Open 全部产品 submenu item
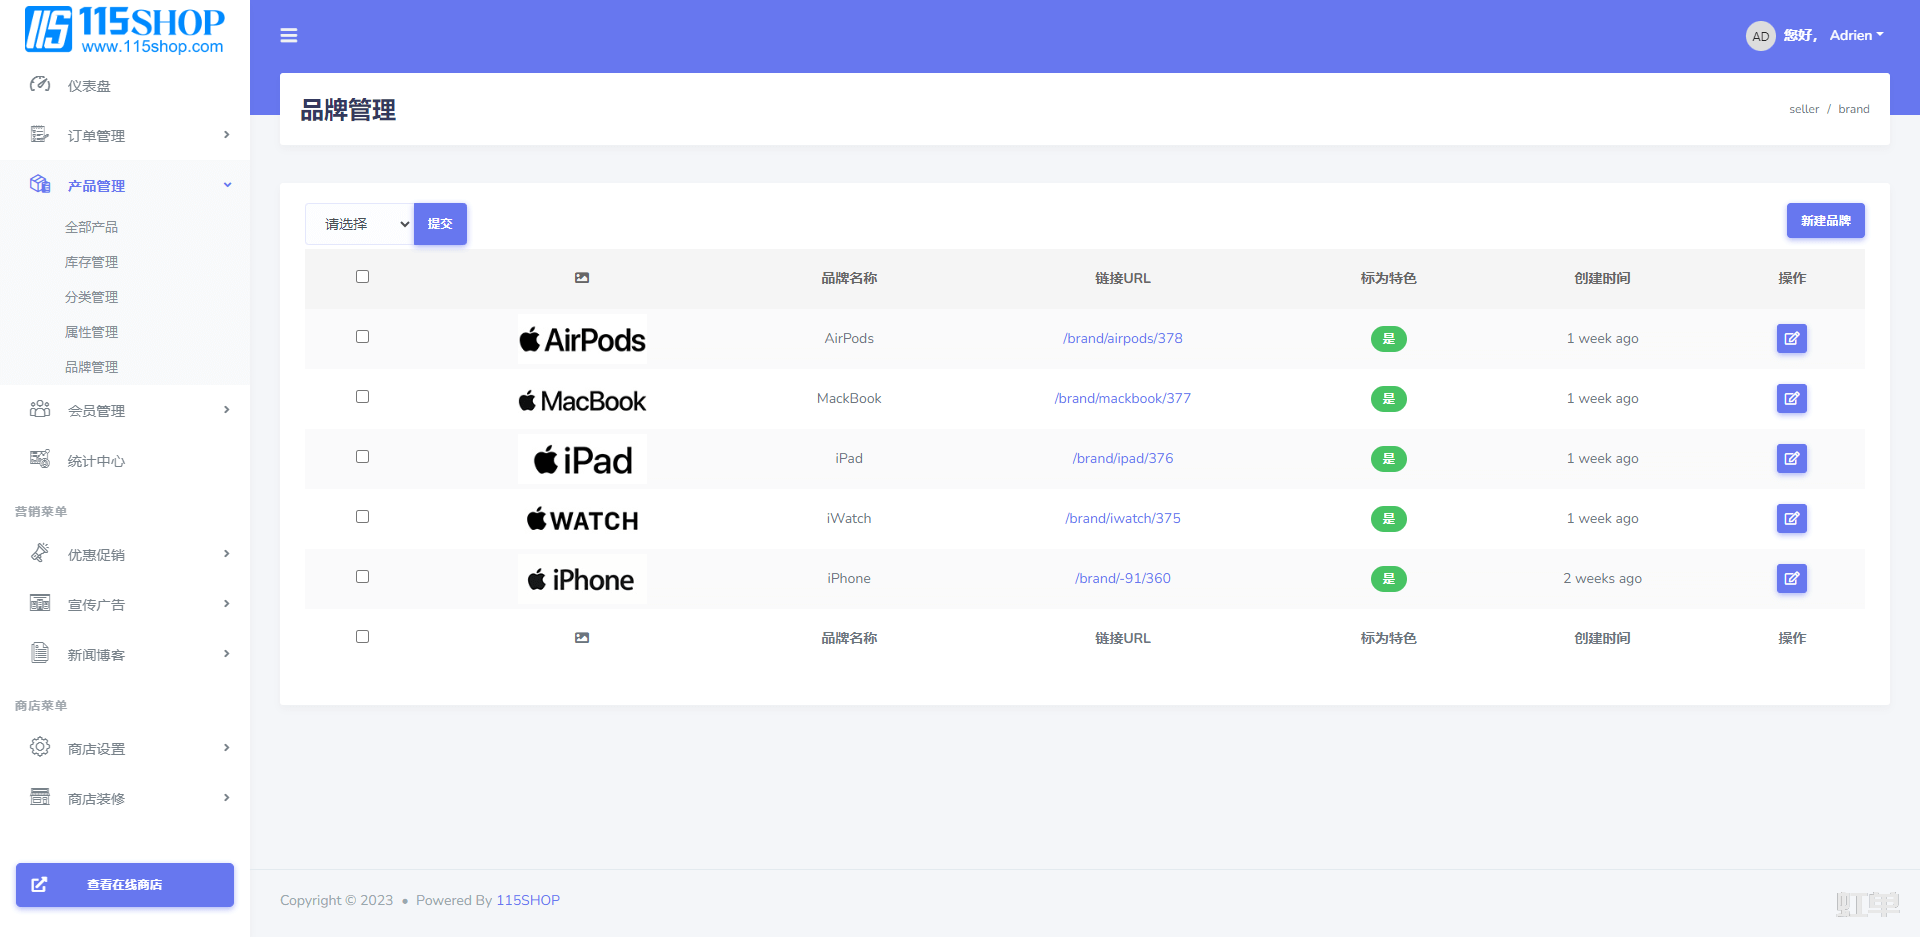The height and width of the screenshot is (937, 1920). point(91,227)
